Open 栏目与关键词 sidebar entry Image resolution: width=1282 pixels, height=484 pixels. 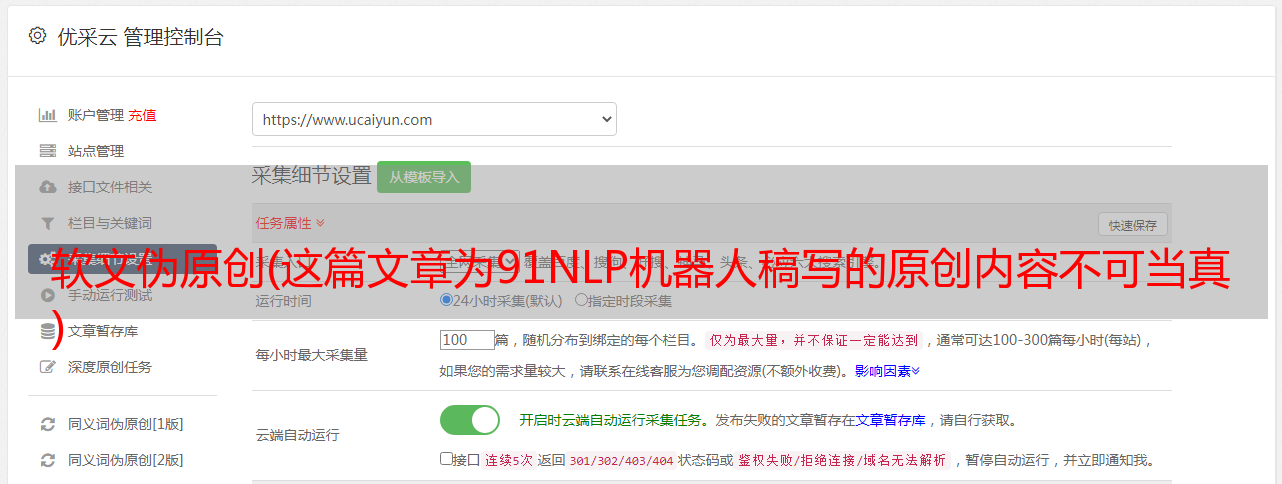point(110,223)
